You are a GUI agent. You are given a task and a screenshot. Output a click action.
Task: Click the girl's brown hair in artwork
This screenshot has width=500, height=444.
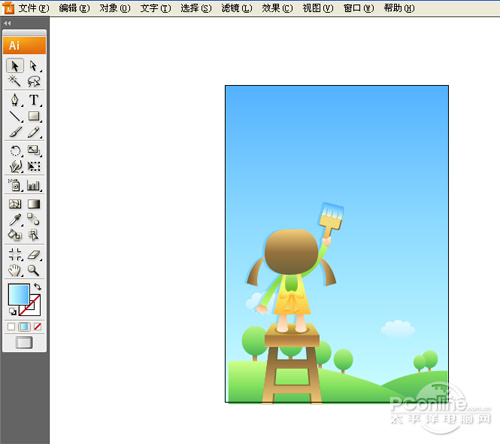291,252
